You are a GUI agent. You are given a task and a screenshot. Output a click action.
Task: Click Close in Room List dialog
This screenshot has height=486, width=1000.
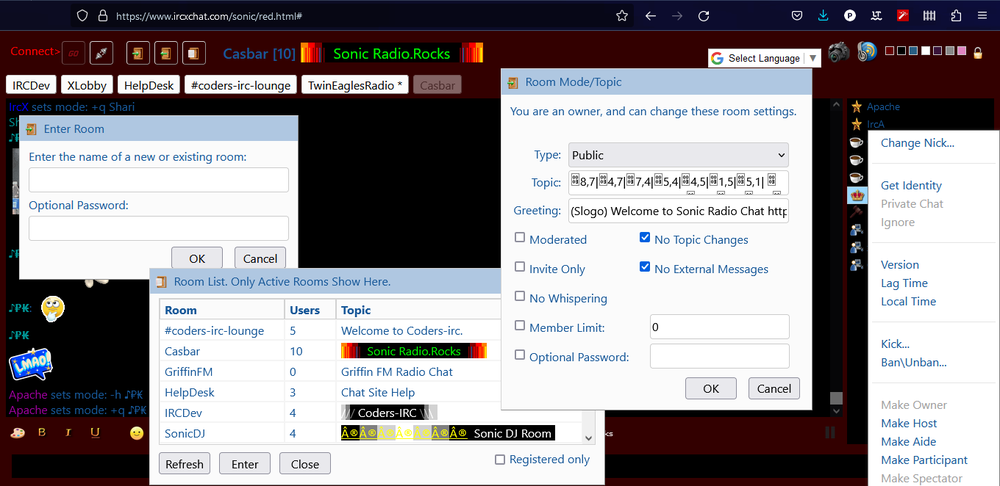305,464
